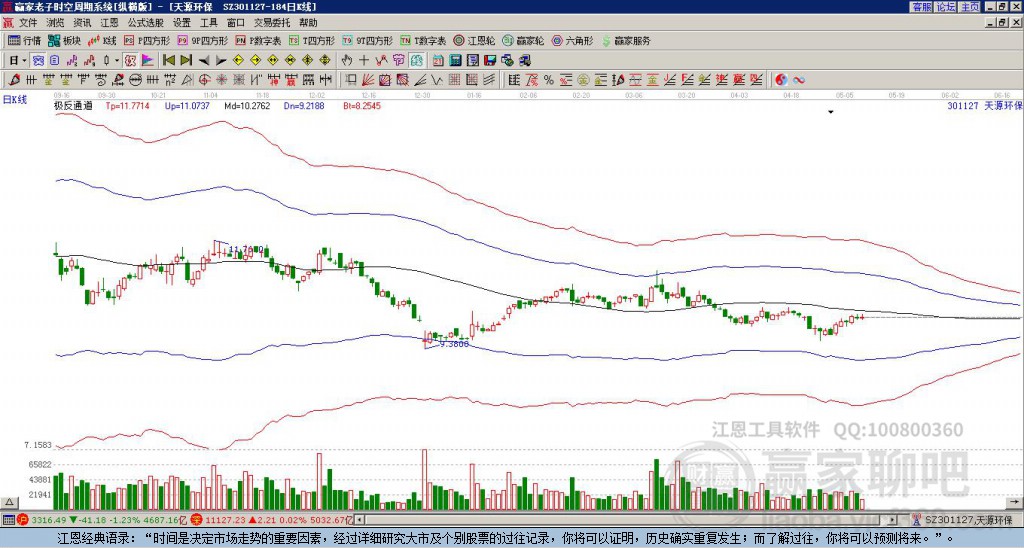Click scrollbar right arrow at bottom
The height and width of the screenshot is (548, 1024).
tap(892, 520)
